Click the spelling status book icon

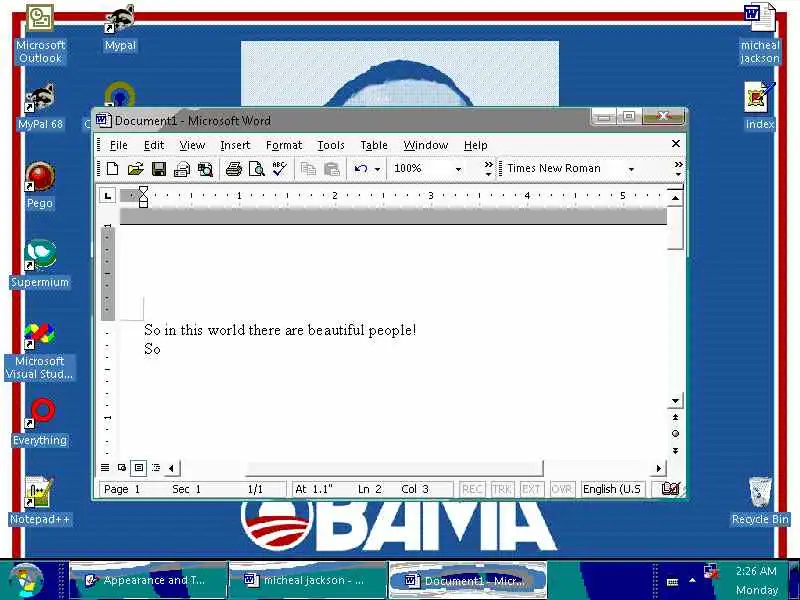(670, 489)
